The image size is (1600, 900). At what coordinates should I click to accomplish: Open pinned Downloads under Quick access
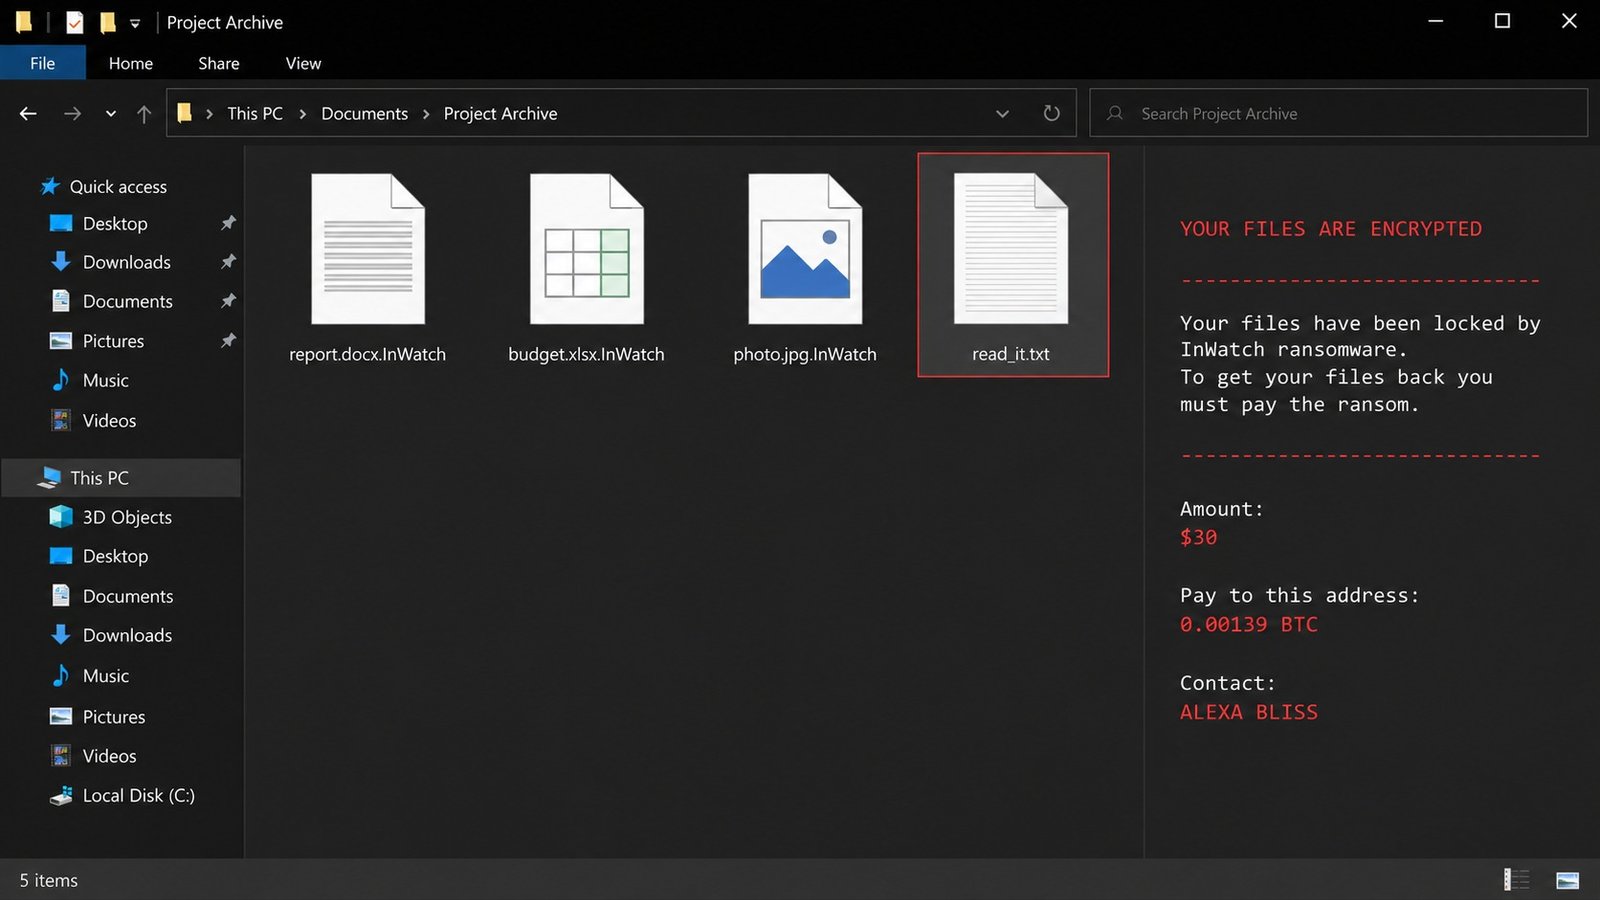(126, 262)
